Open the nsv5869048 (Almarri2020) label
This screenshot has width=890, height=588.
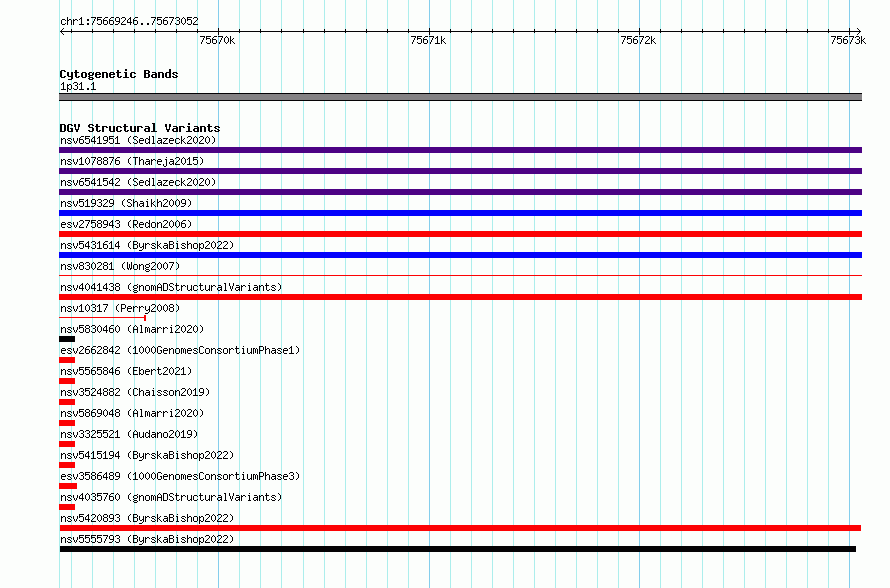132,413
